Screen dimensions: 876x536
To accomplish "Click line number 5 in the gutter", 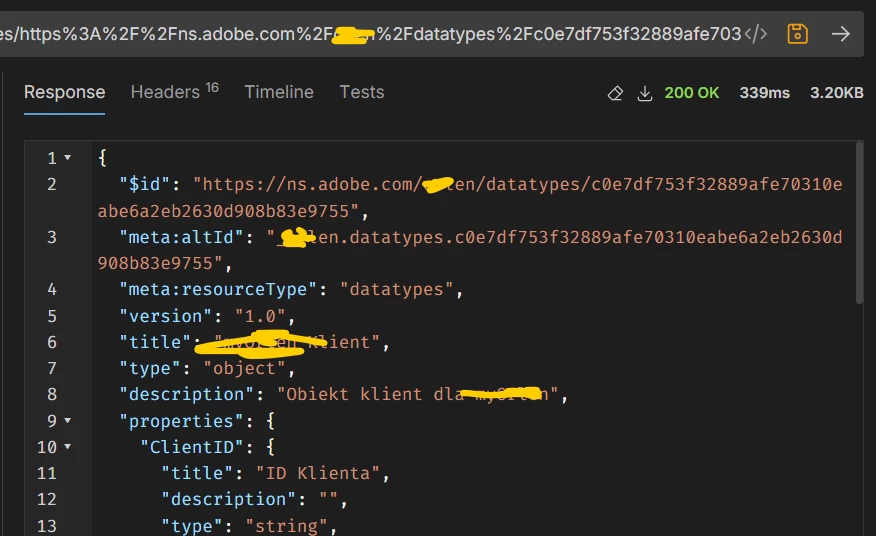I will pos(52,316).
